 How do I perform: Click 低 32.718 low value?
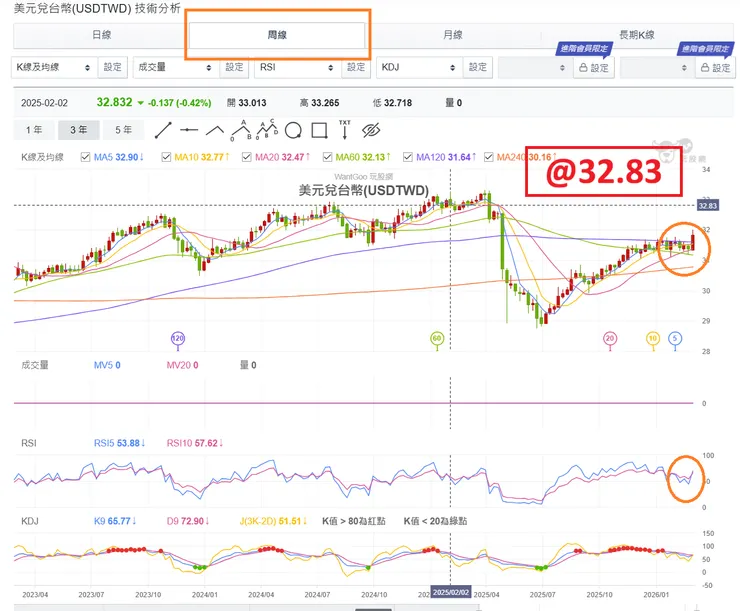tap(392, 103)
